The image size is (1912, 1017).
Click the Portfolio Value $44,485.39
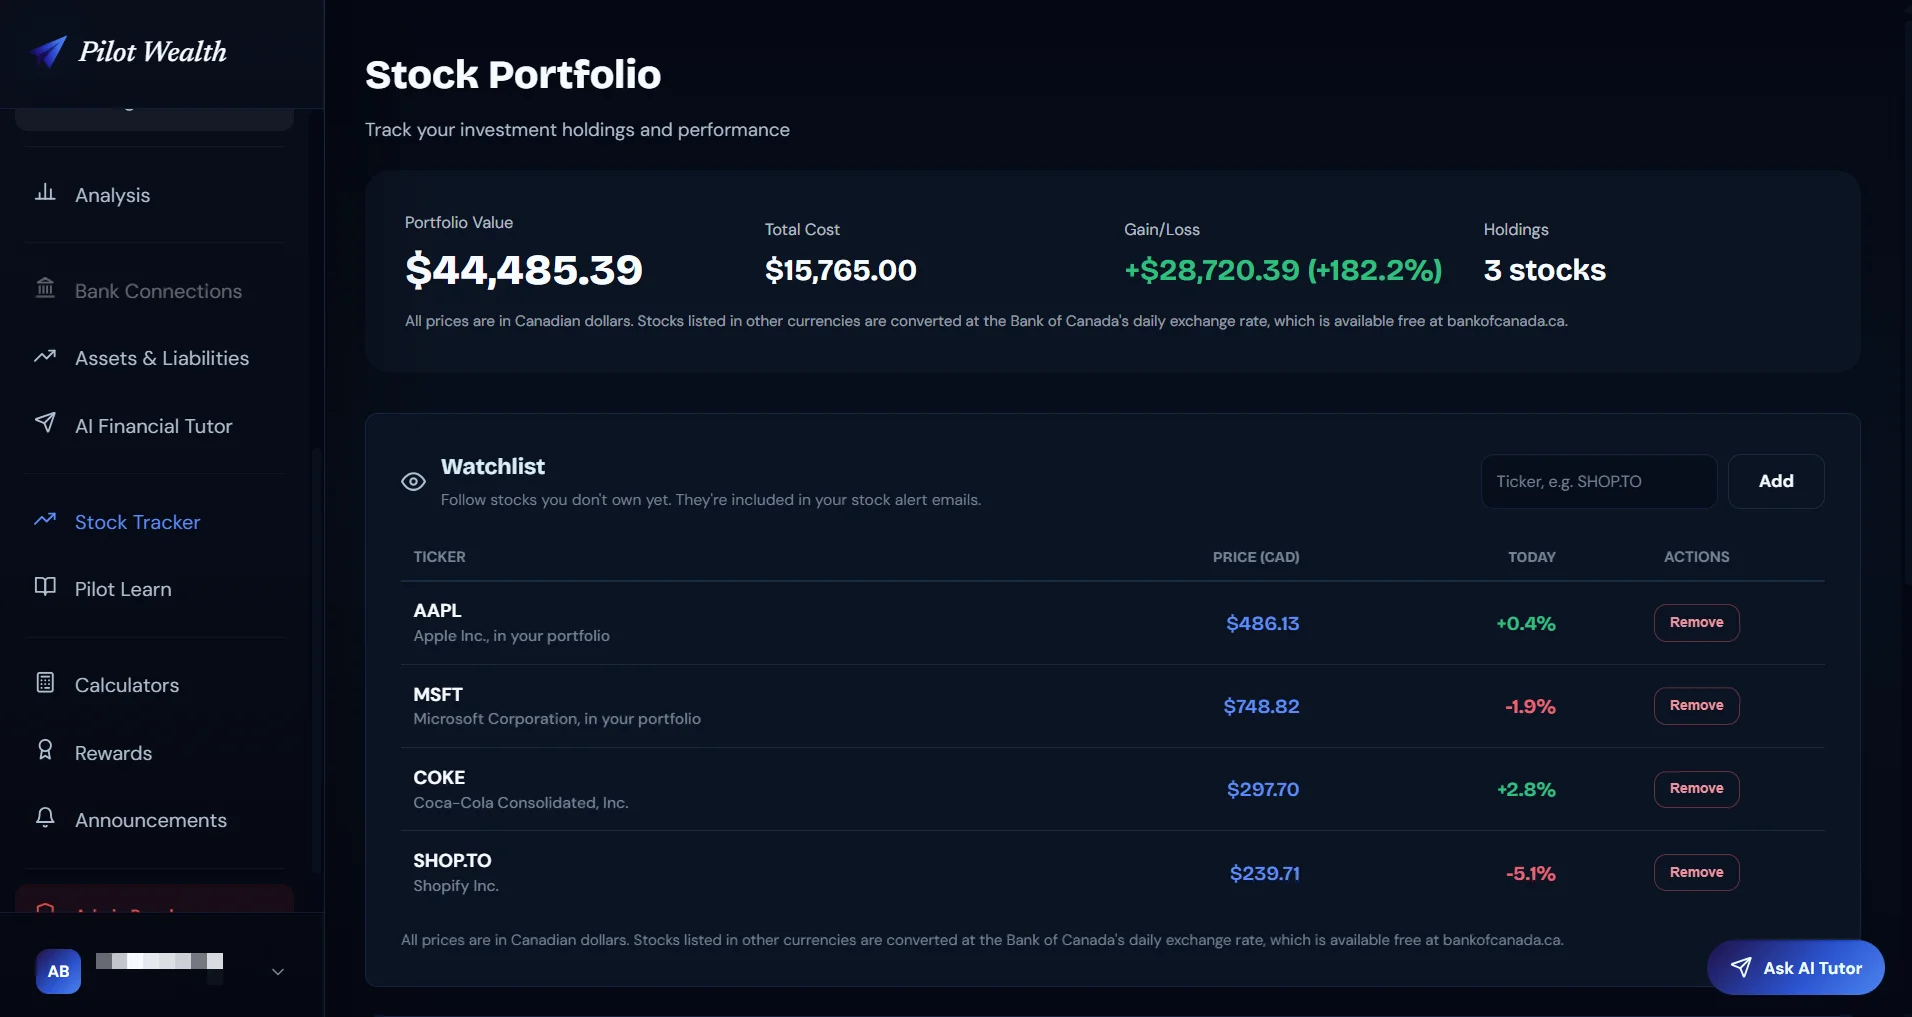[524, 270]
